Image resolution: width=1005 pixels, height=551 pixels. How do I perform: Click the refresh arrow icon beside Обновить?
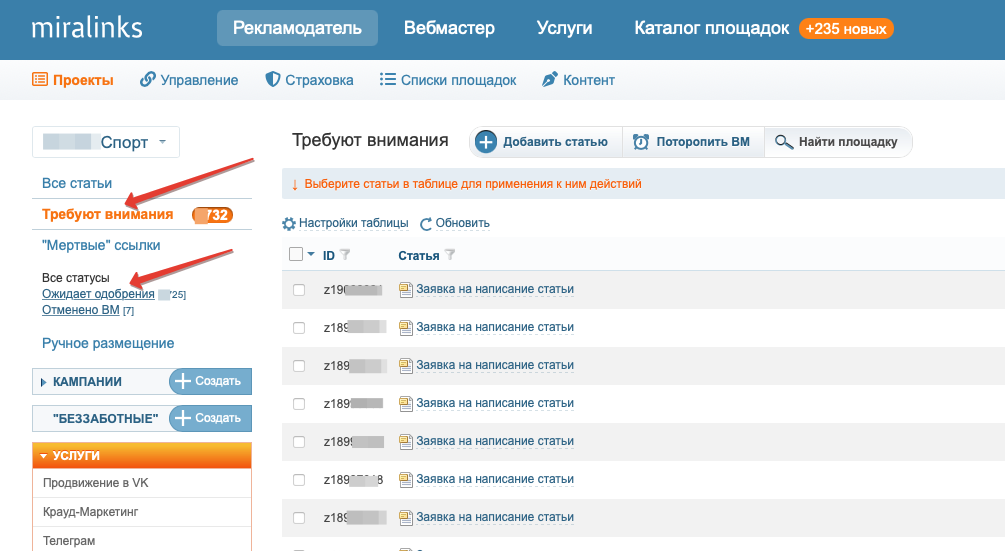coord(426,224)
